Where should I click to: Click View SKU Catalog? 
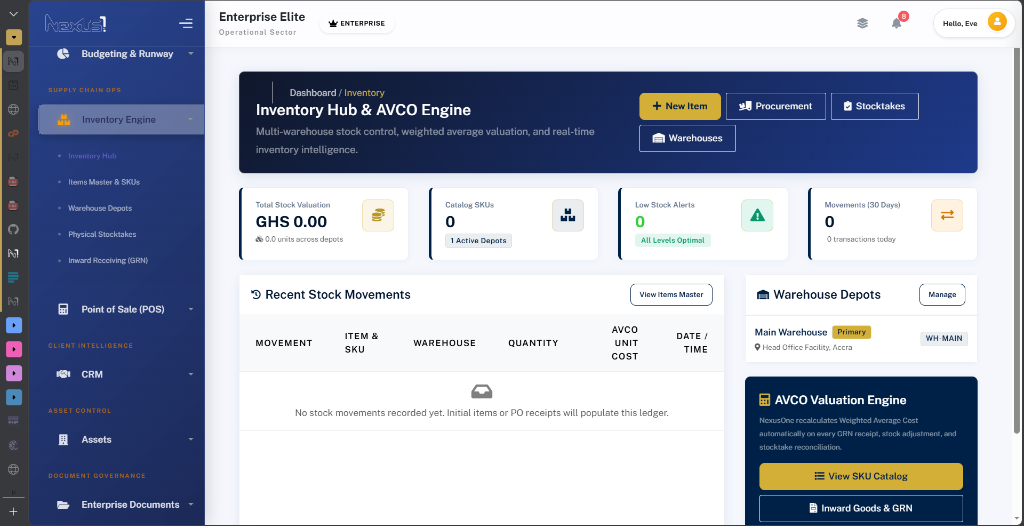[x=861, y=476]
